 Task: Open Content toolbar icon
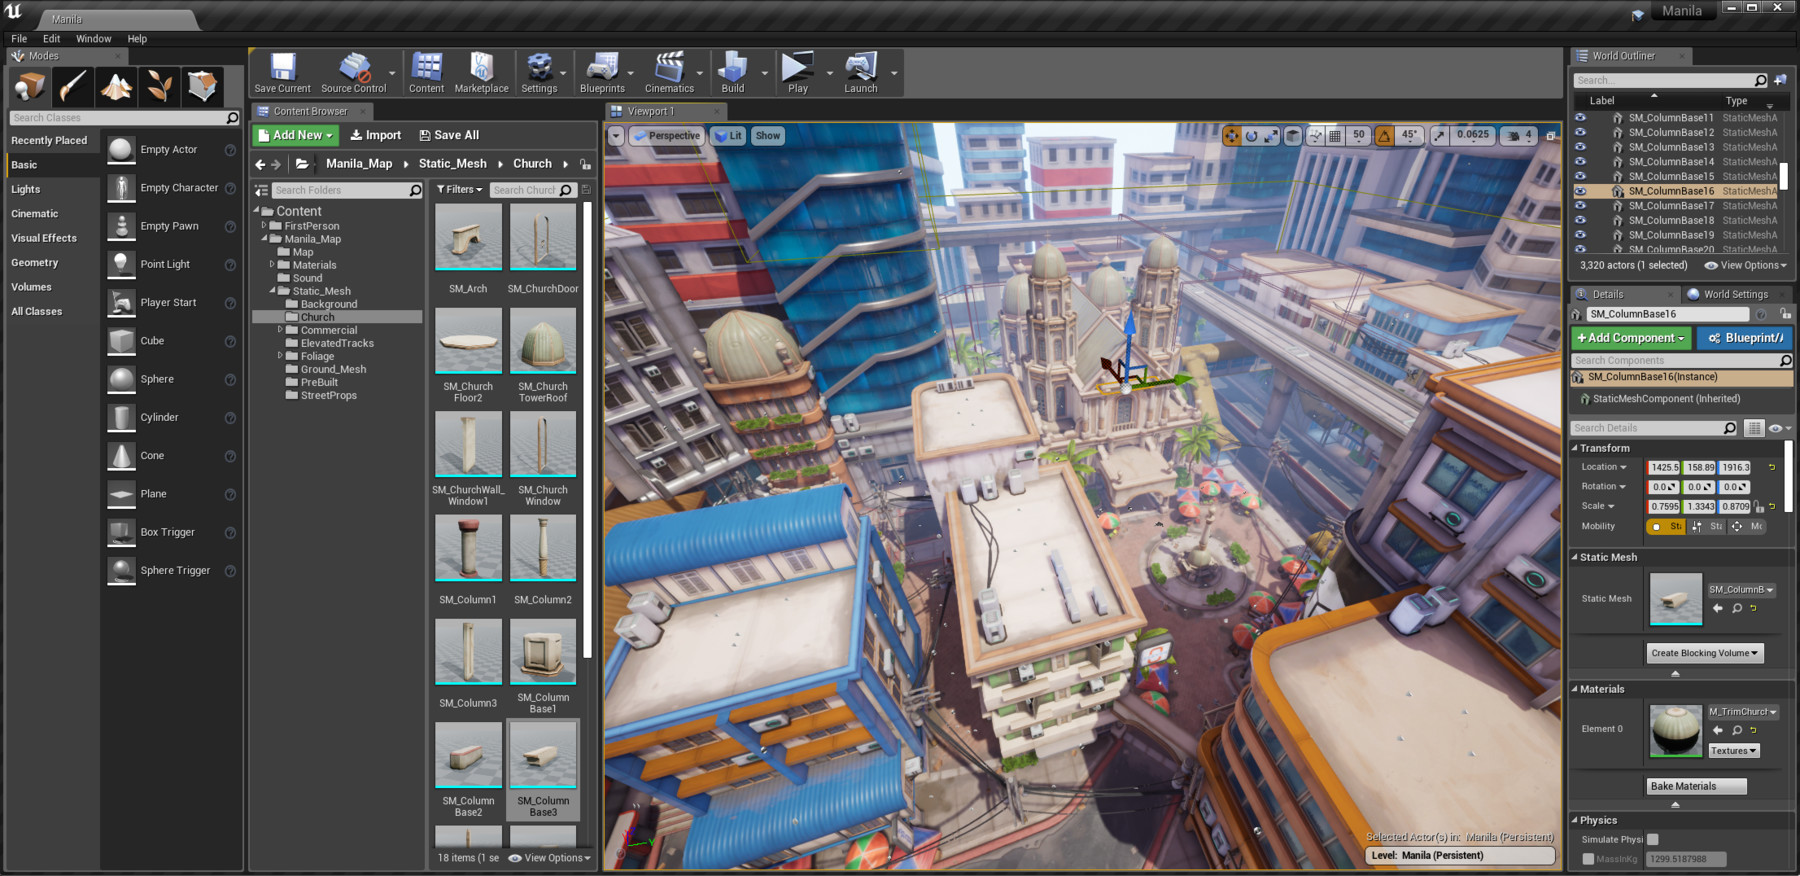point(427,73)
